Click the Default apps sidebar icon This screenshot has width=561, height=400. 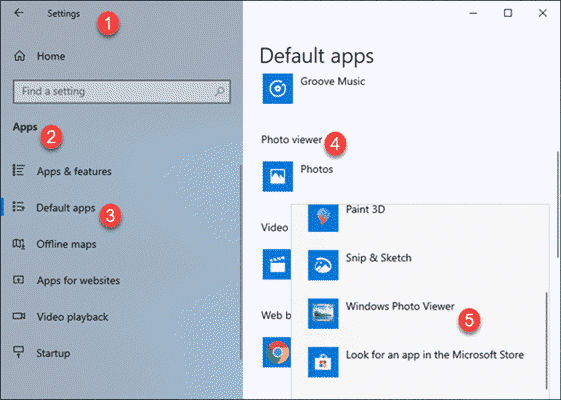pyautogui.click(x=19, y=207)
